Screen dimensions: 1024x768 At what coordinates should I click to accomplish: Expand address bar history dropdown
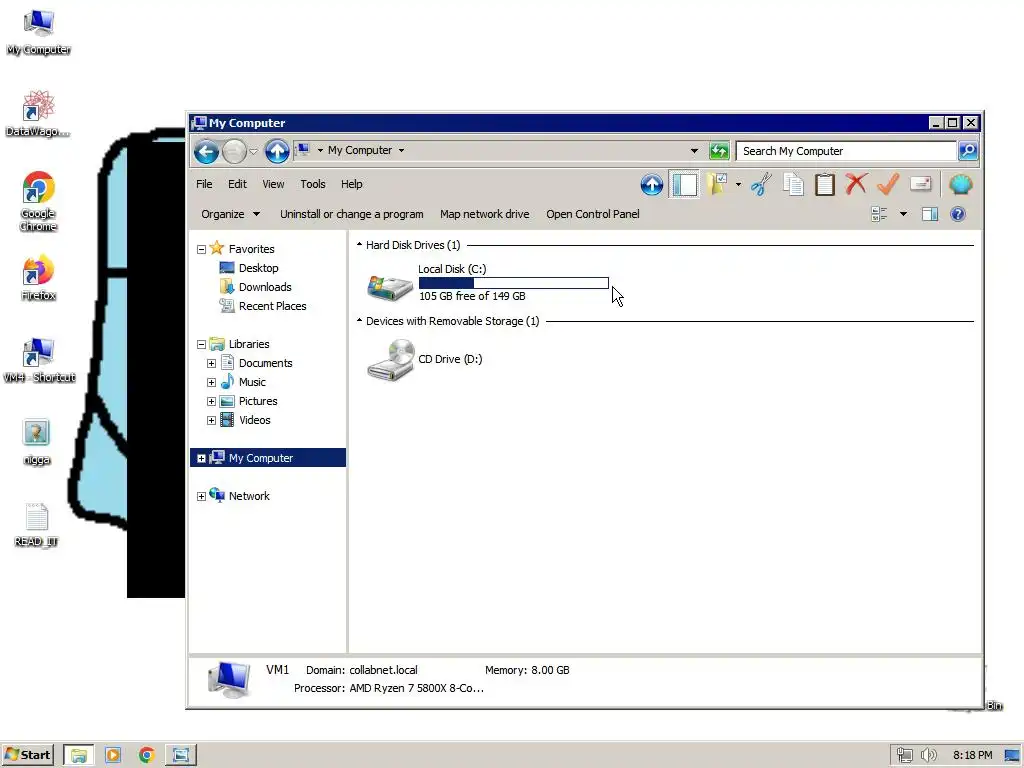pyautogui.click(x=694, y=151)
